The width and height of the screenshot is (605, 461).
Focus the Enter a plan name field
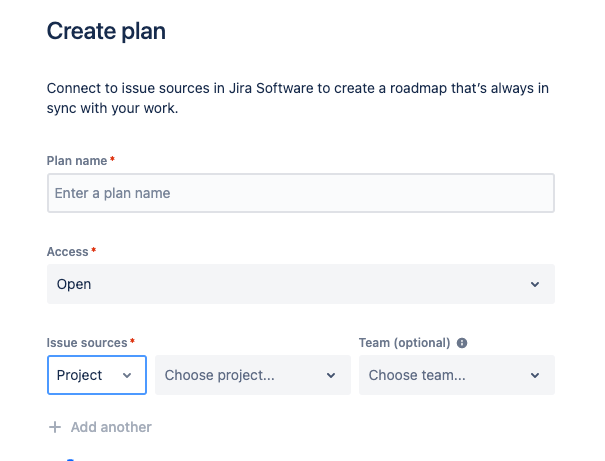click(x=300, y=193)
